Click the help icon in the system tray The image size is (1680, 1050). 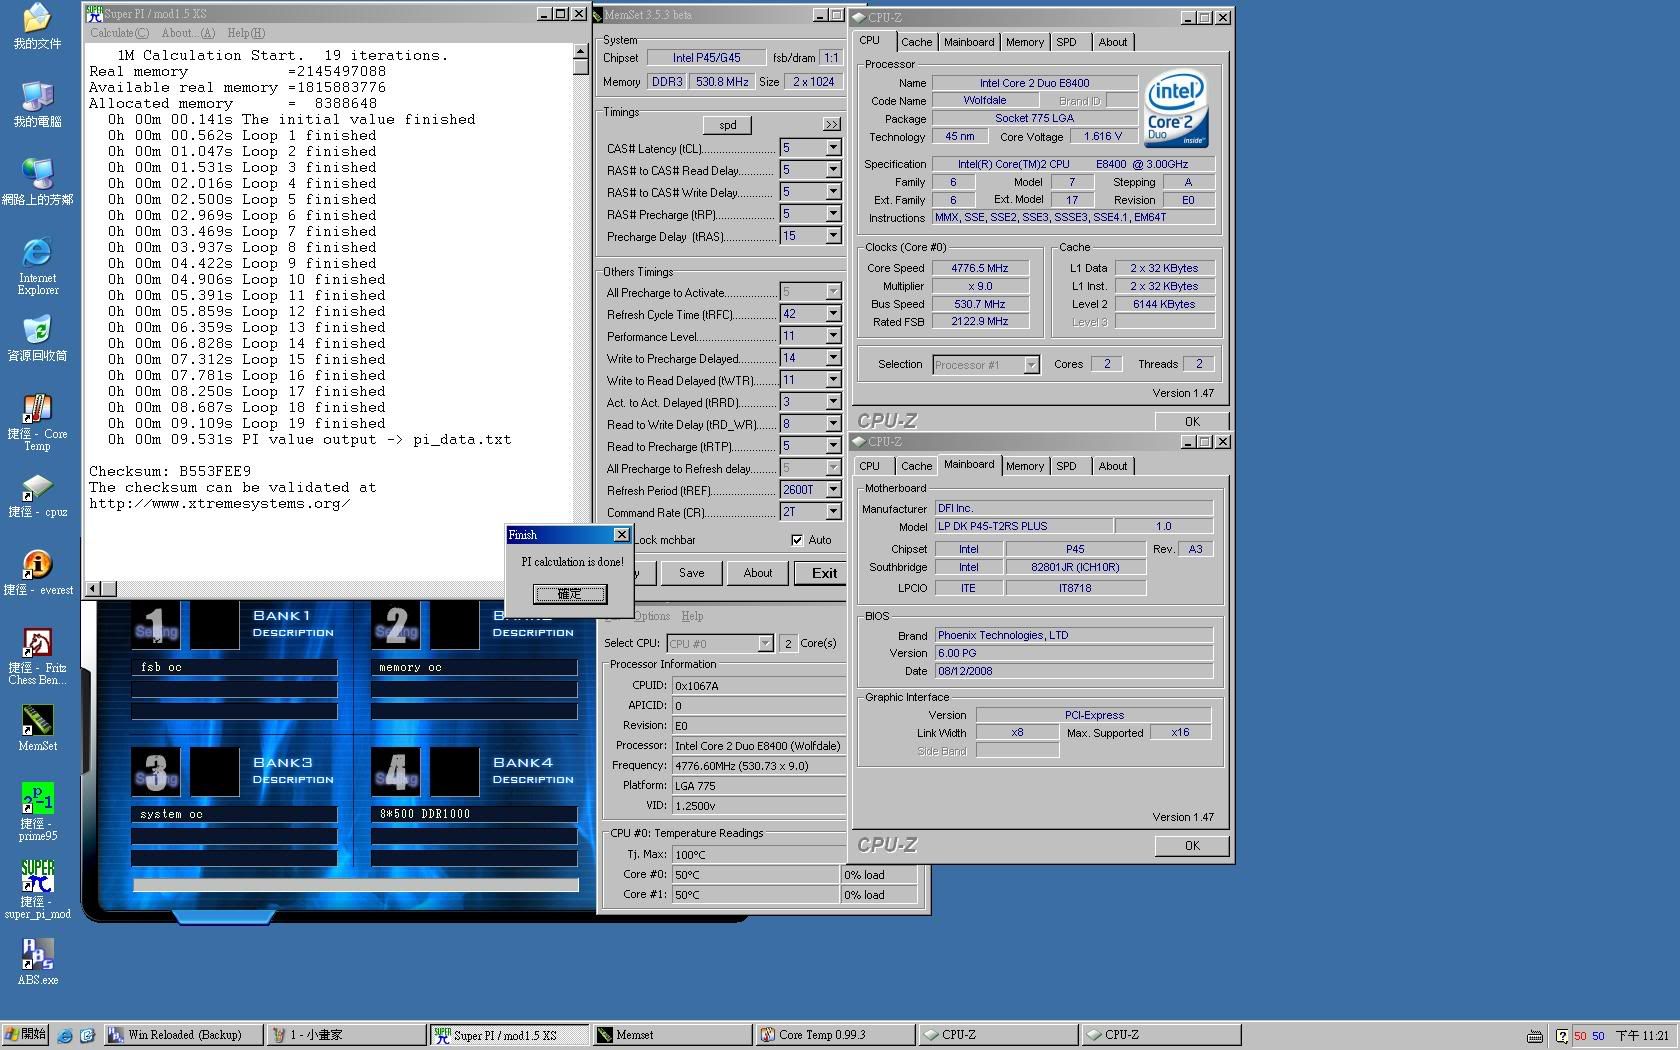click(x=1561, y=1036)
